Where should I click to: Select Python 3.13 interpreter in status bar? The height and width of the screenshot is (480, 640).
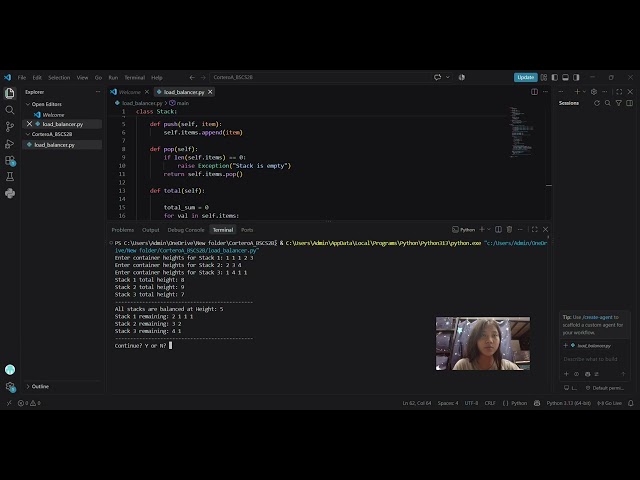(569, 403)
